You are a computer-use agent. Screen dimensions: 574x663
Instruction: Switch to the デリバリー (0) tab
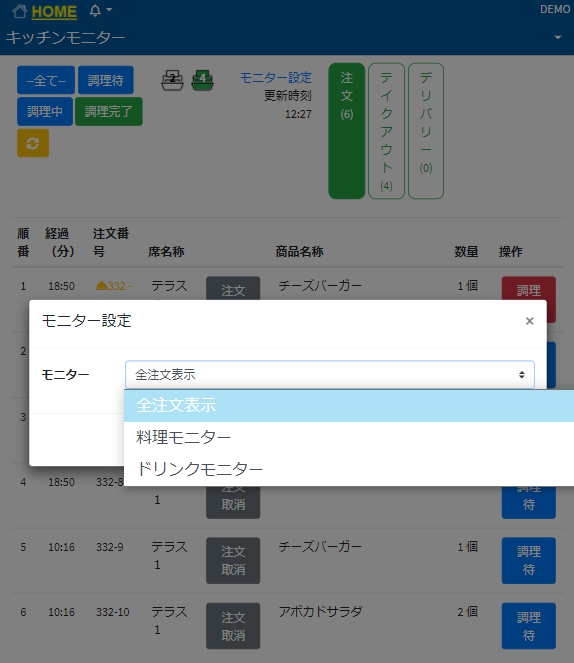click(x=426, y=131)
